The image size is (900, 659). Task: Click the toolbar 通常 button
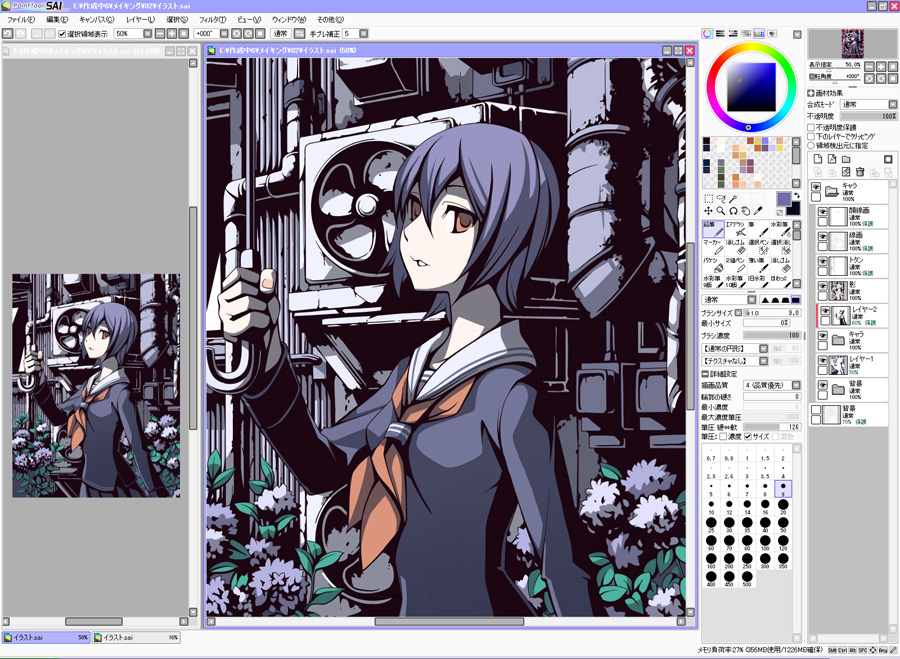tap(280, 34)
